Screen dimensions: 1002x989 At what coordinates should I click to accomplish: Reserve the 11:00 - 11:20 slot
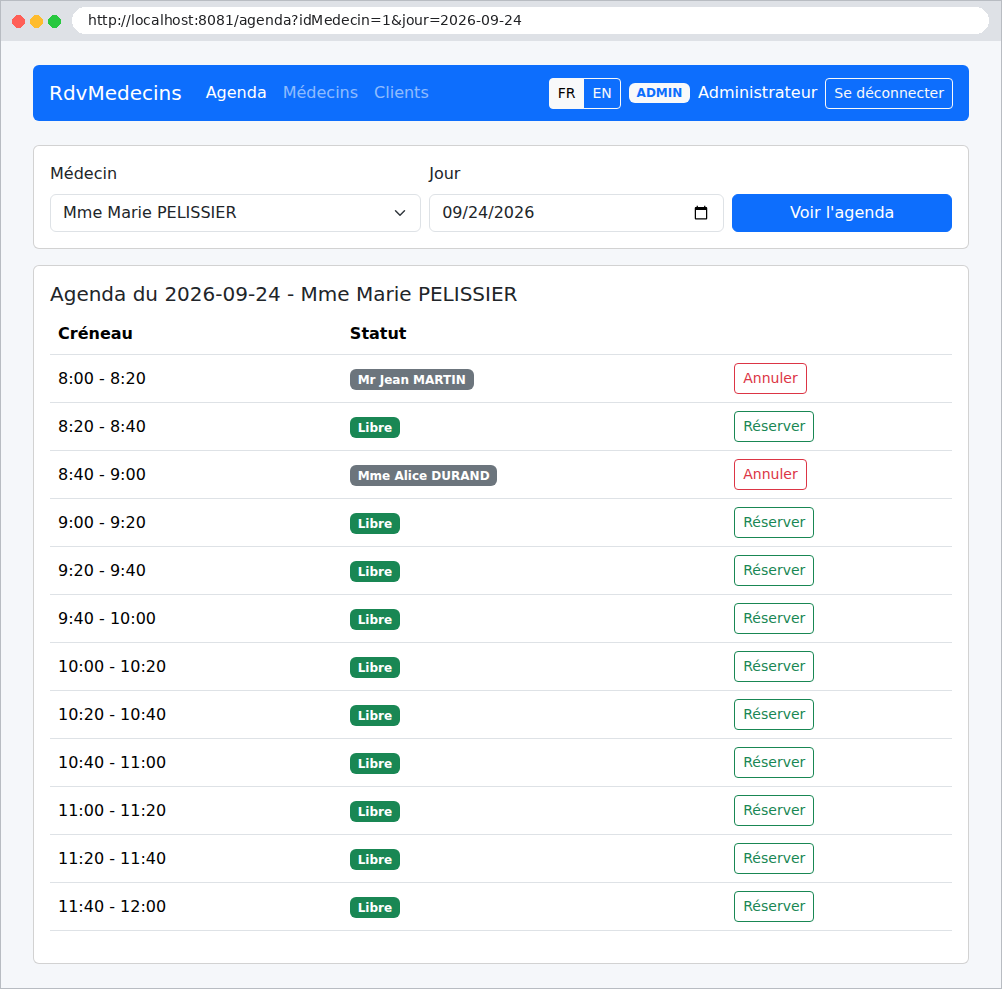coord(774,809)
